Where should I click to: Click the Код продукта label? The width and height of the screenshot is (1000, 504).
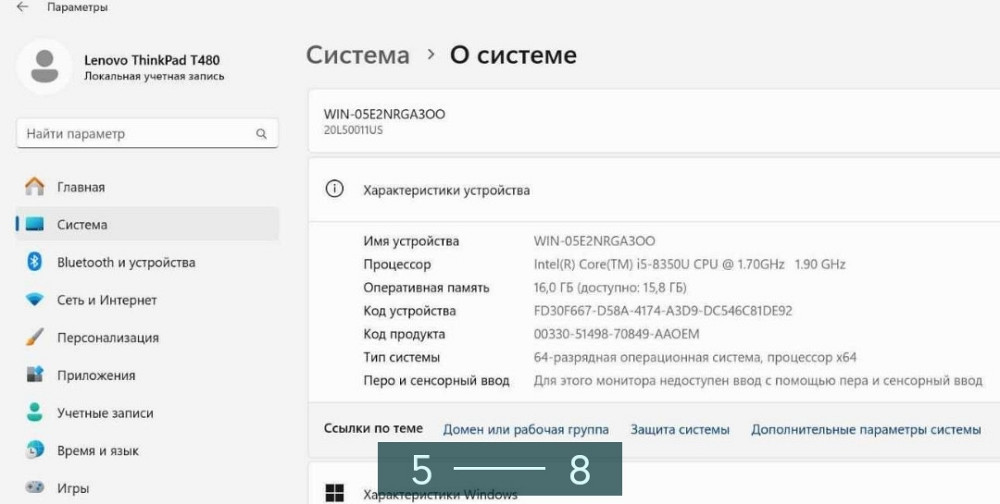point(404,334)
